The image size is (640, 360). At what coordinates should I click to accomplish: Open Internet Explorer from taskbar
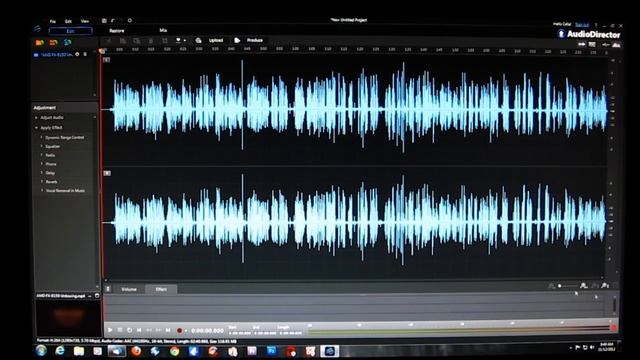click(60, 351)
